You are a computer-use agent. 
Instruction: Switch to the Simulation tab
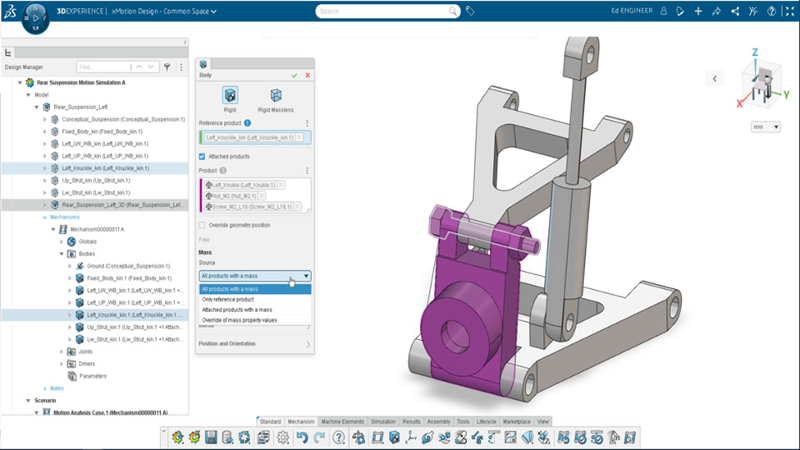tap(384, 423)
